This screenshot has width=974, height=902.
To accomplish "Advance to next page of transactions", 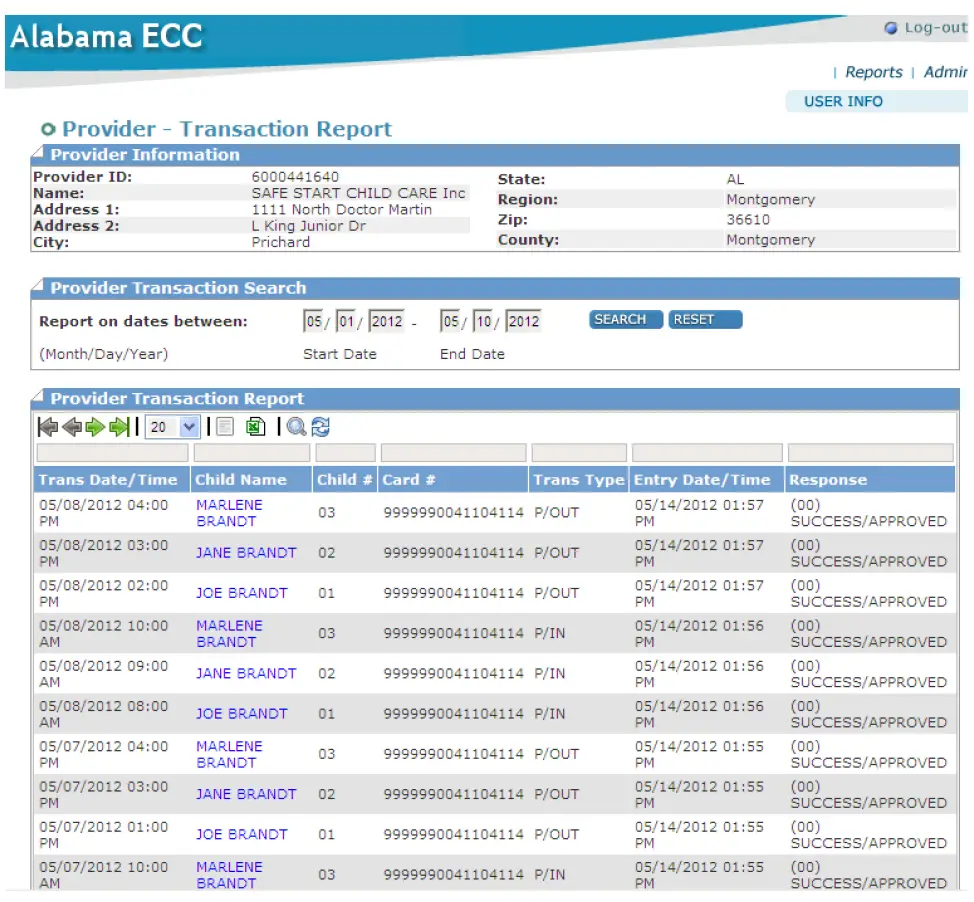I will coord(93,427).
